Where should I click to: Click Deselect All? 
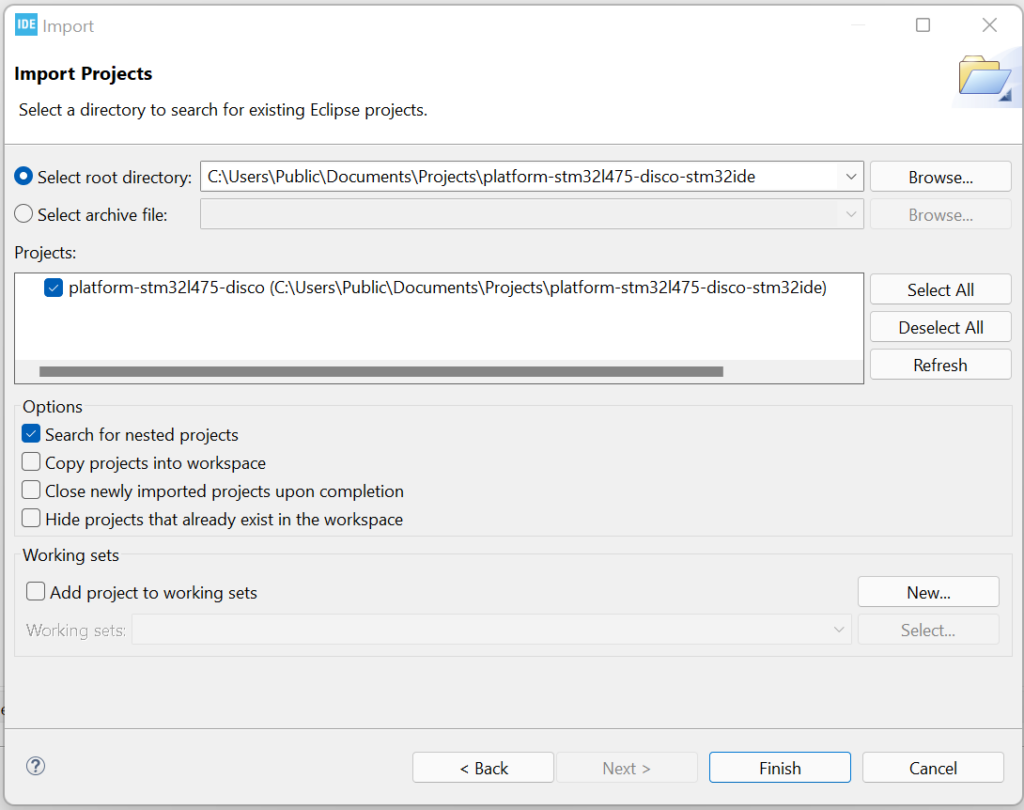coord(940,326)
